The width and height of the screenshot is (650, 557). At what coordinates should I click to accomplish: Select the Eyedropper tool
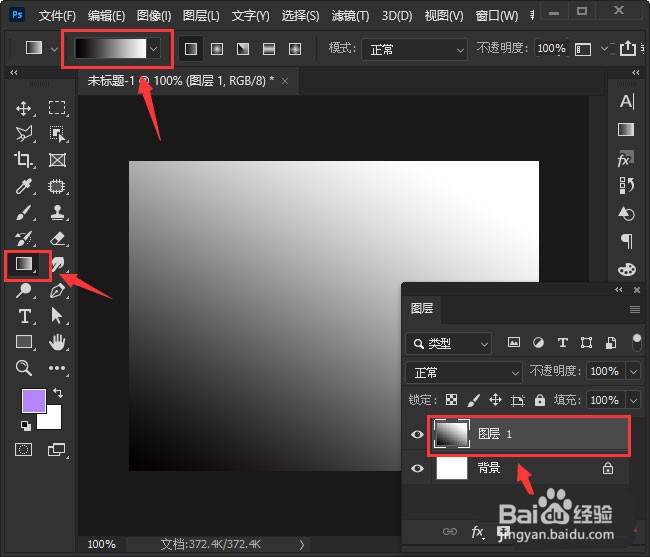tap(24, 186)
